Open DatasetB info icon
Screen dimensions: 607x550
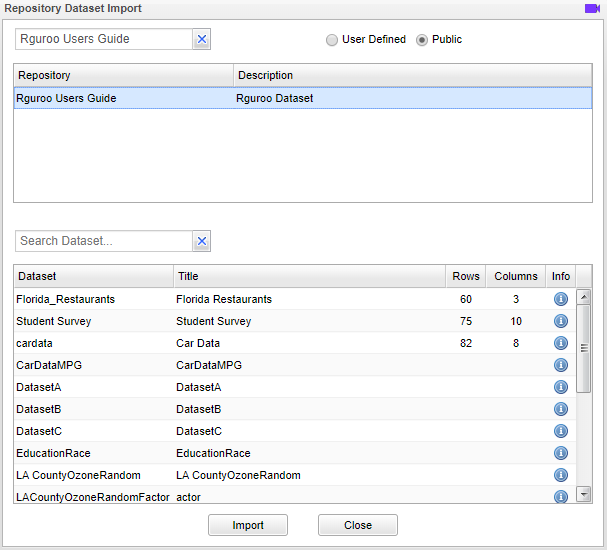[560, 409]
